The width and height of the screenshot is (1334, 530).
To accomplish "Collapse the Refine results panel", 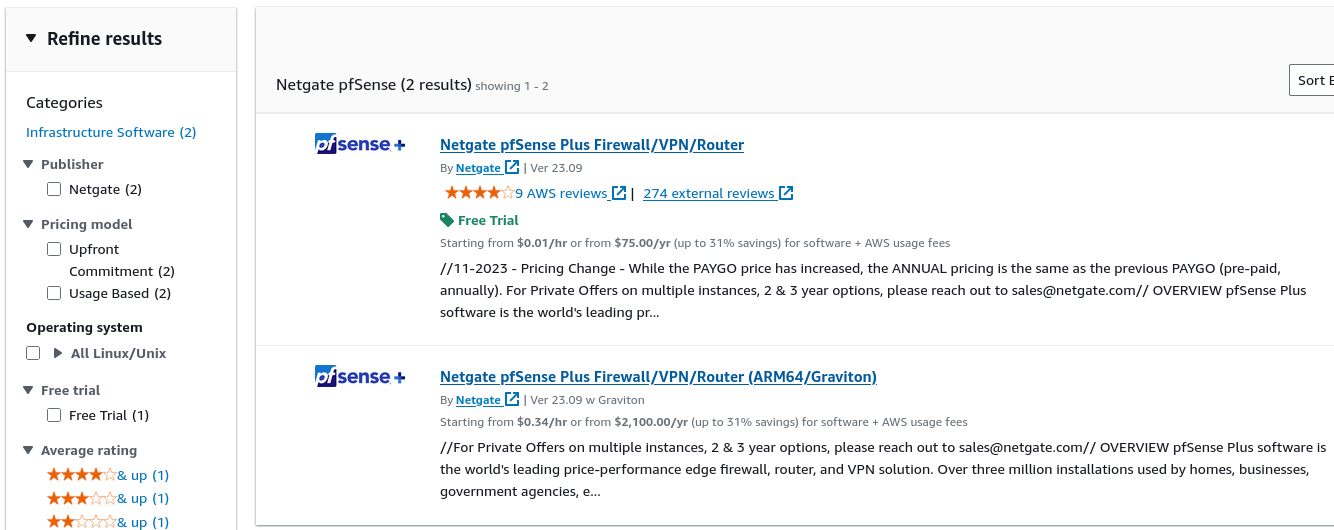I will click(x=30, y=39).
